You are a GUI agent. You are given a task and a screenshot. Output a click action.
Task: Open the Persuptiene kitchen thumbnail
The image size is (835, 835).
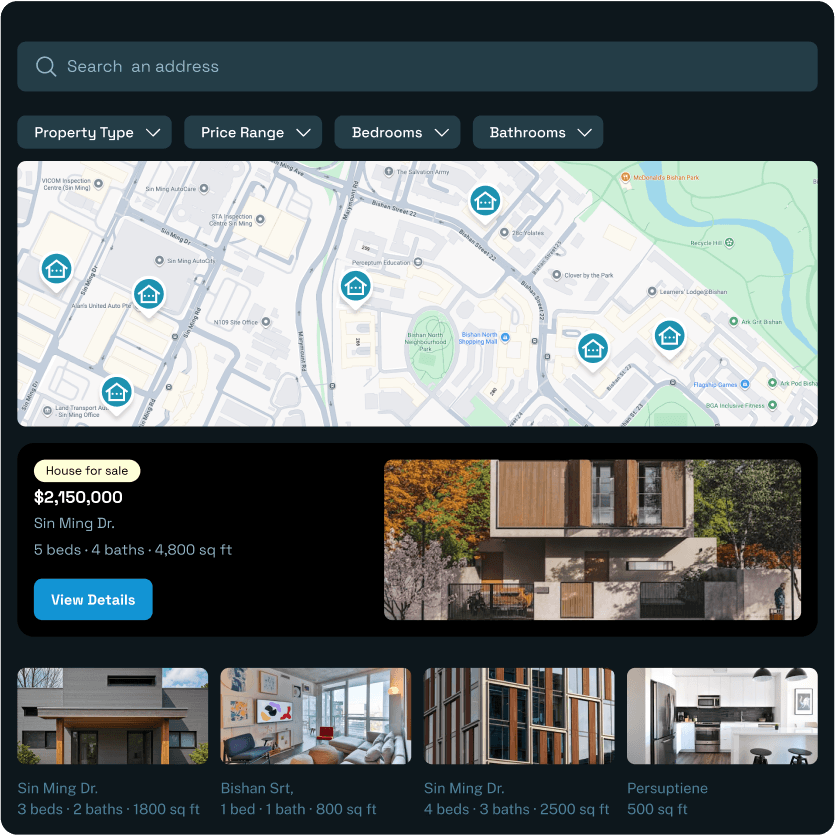(722, 715)
